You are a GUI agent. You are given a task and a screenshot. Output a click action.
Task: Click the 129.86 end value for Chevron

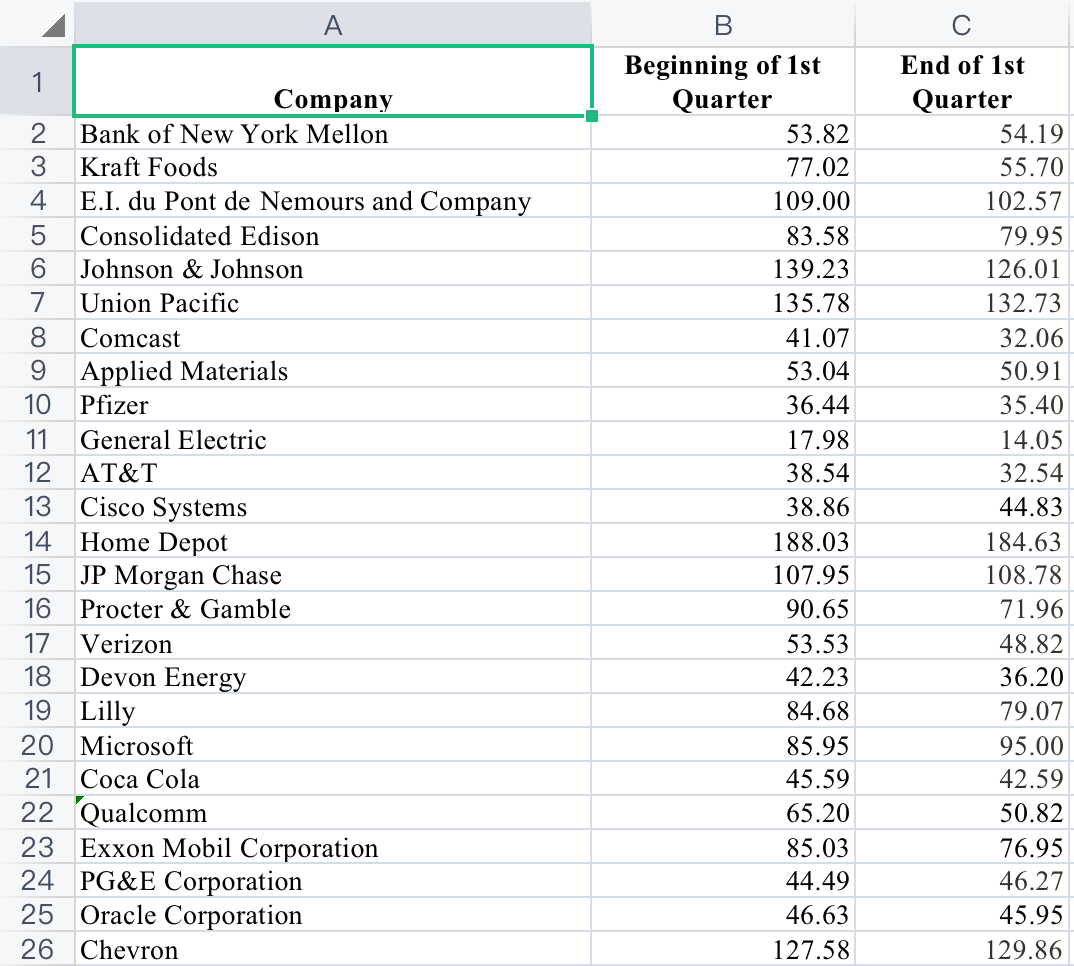963,949
